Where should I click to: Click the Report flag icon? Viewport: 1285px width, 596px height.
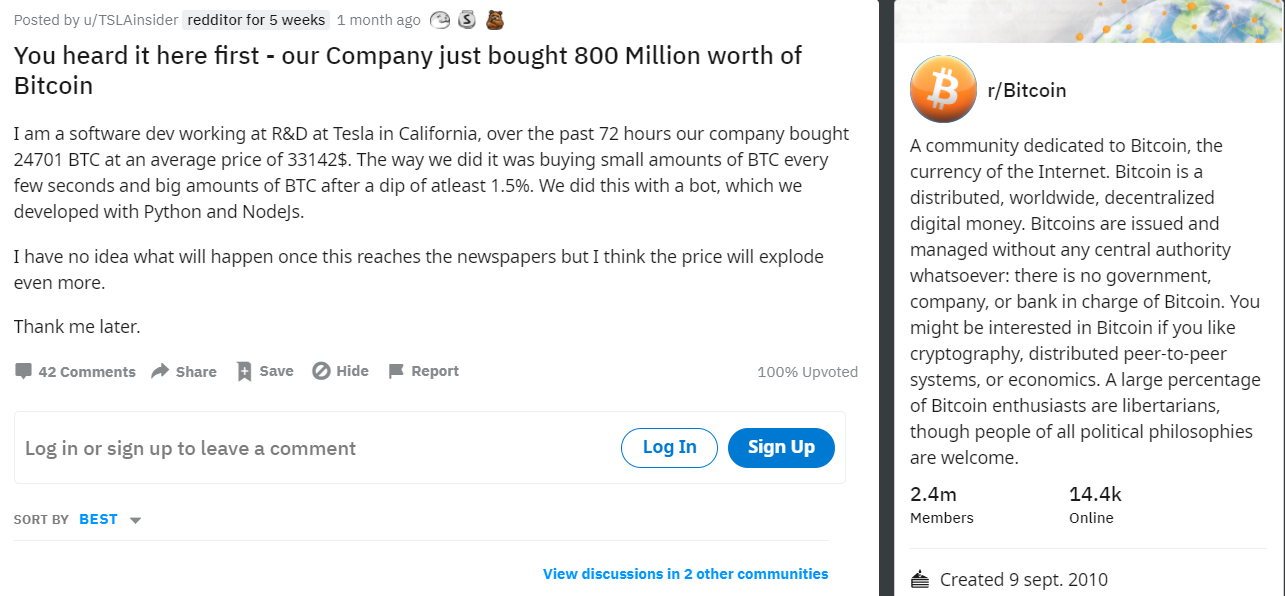tap(396, 371)
